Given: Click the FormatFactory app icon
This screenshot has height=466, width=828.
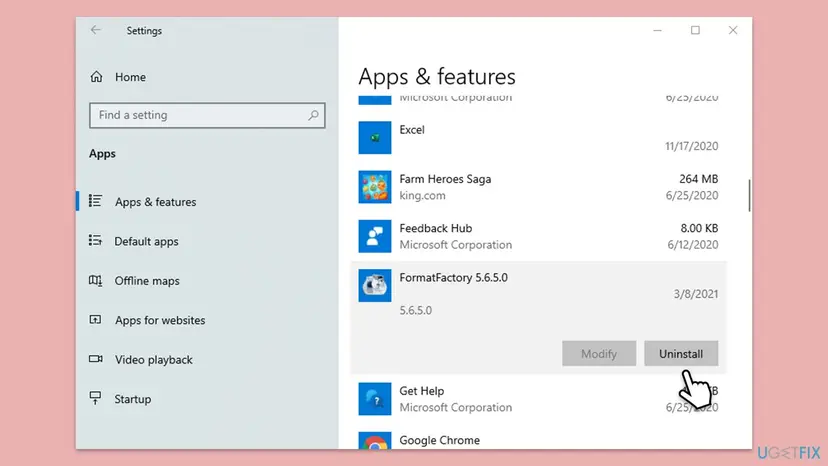Looking at the screenshot, I should click(x=375, y=285).
